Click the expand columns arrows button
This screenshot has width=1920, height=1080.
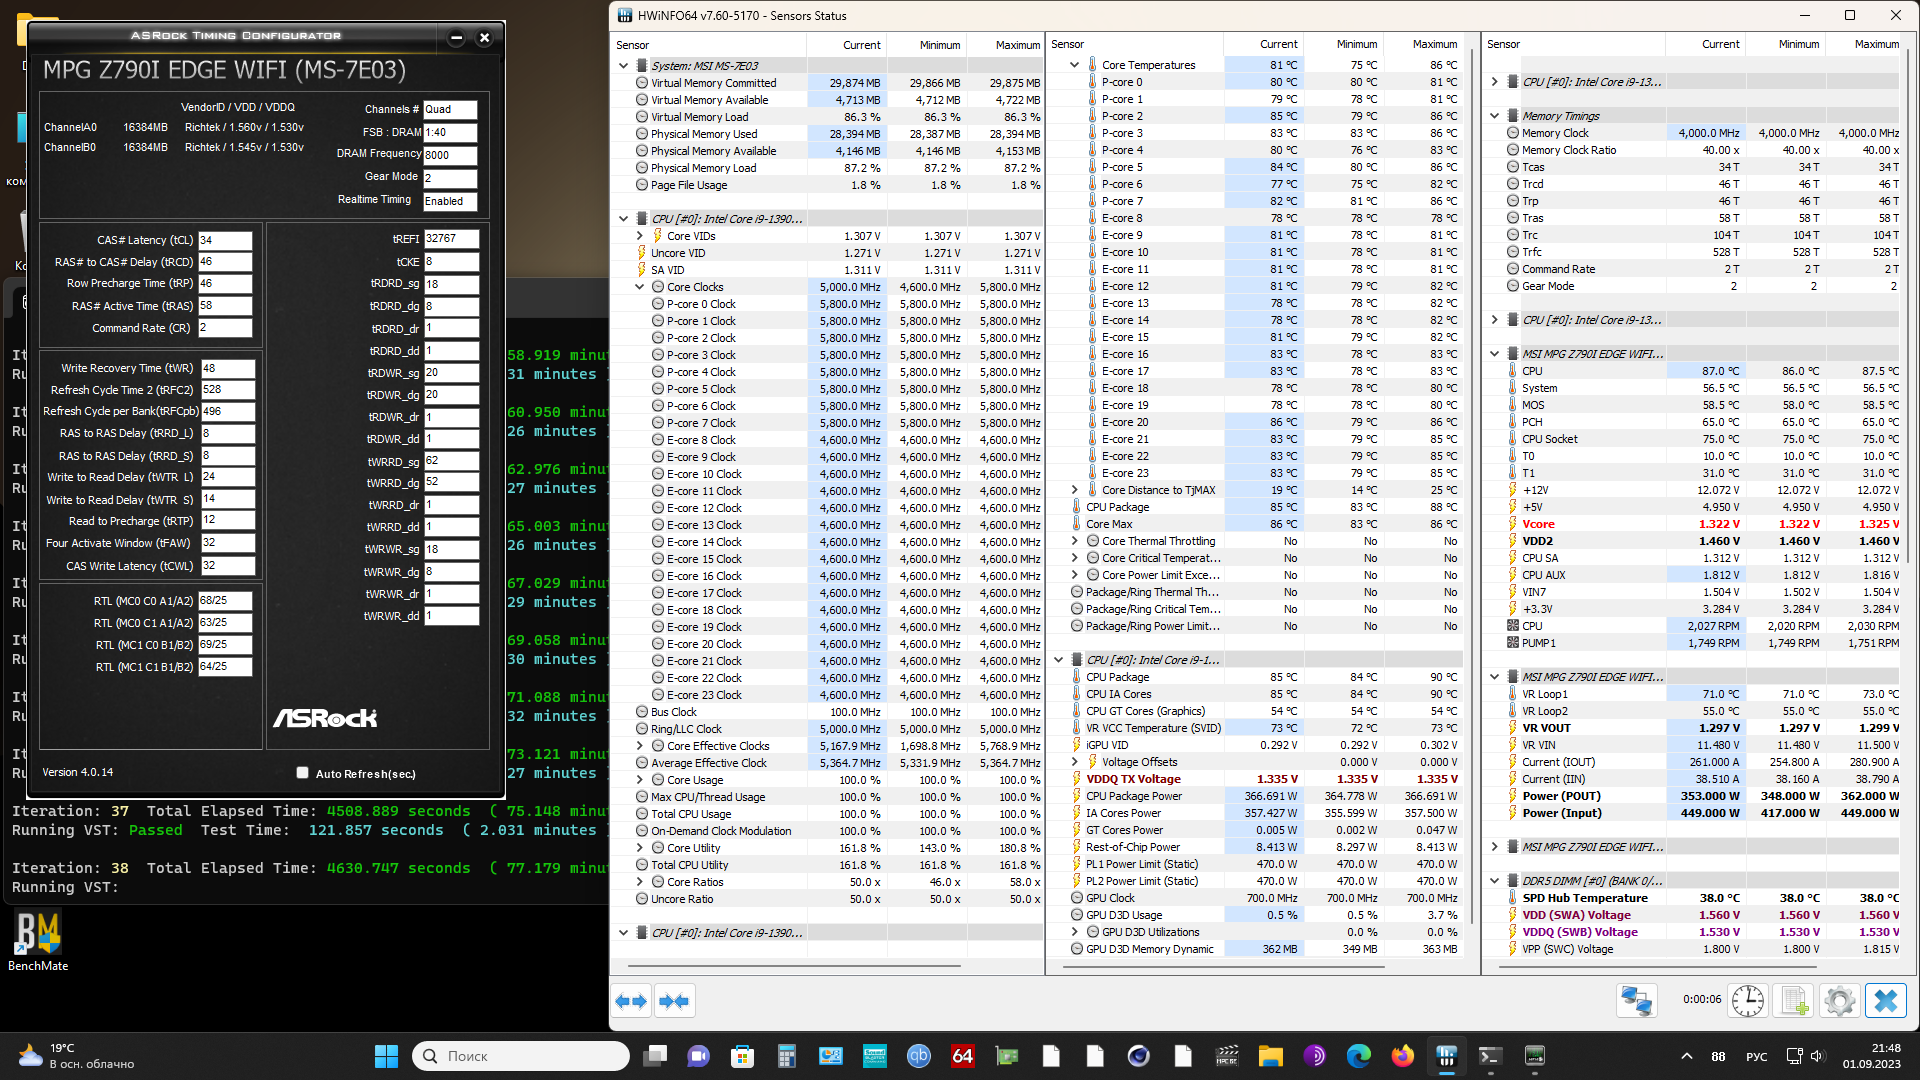click(x=631, y=1001)
